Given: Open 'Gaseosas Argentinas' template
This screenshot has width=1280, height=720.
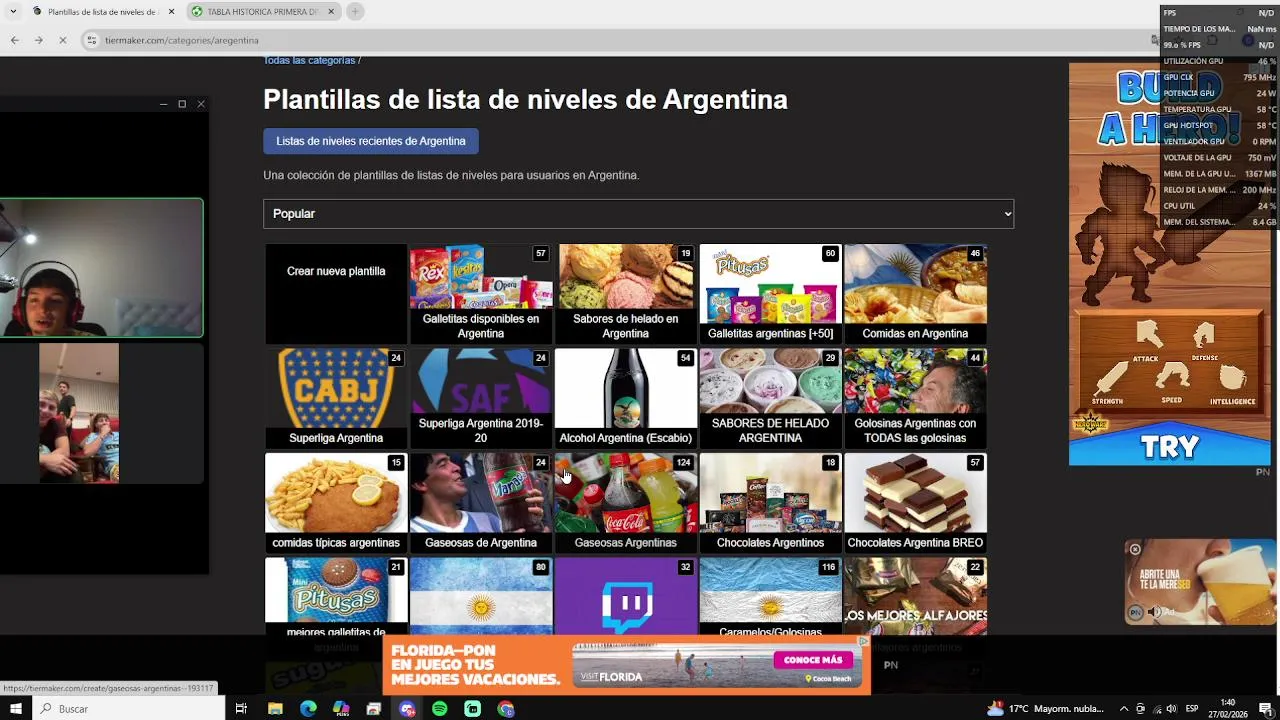Looking at the screenshot, I should coord(626,503).
